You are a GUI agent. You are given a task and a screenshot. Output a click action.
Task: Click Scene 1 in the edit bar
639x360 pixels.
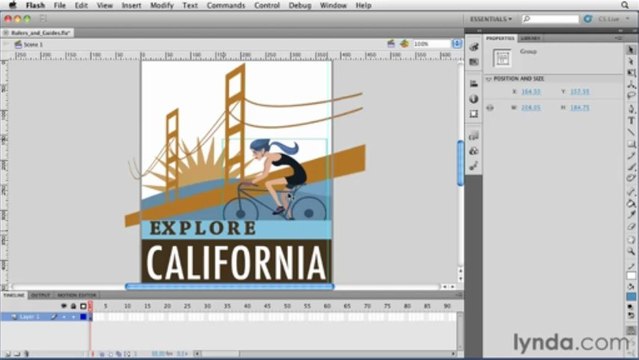33,44
